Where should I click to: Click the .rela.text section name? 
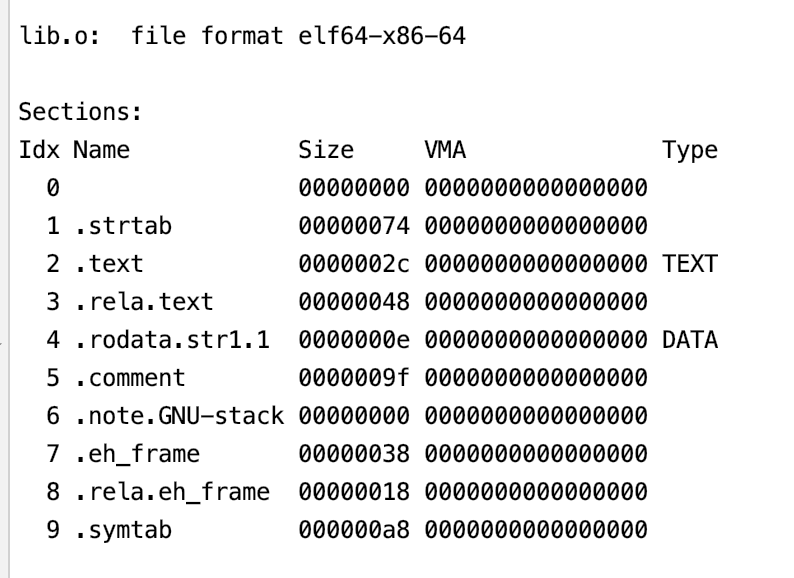142,303
